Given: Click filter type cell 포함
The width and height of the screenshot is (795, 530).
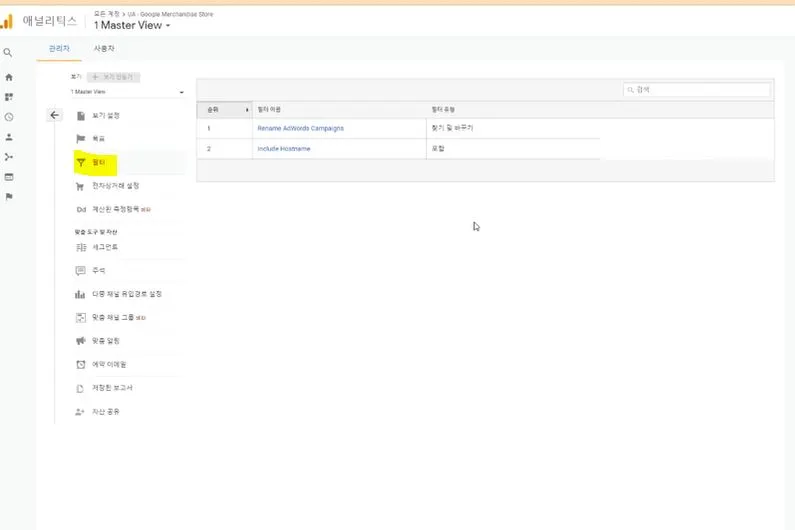Looking at the screenshot, I should point(438,149).
